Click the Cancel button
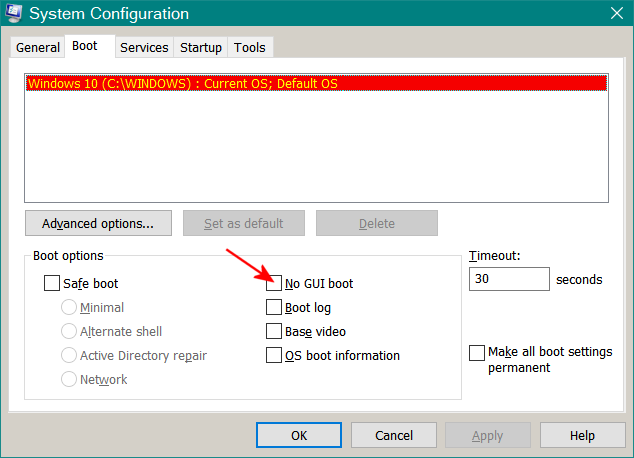634x458 pixels. coord(394,435)
